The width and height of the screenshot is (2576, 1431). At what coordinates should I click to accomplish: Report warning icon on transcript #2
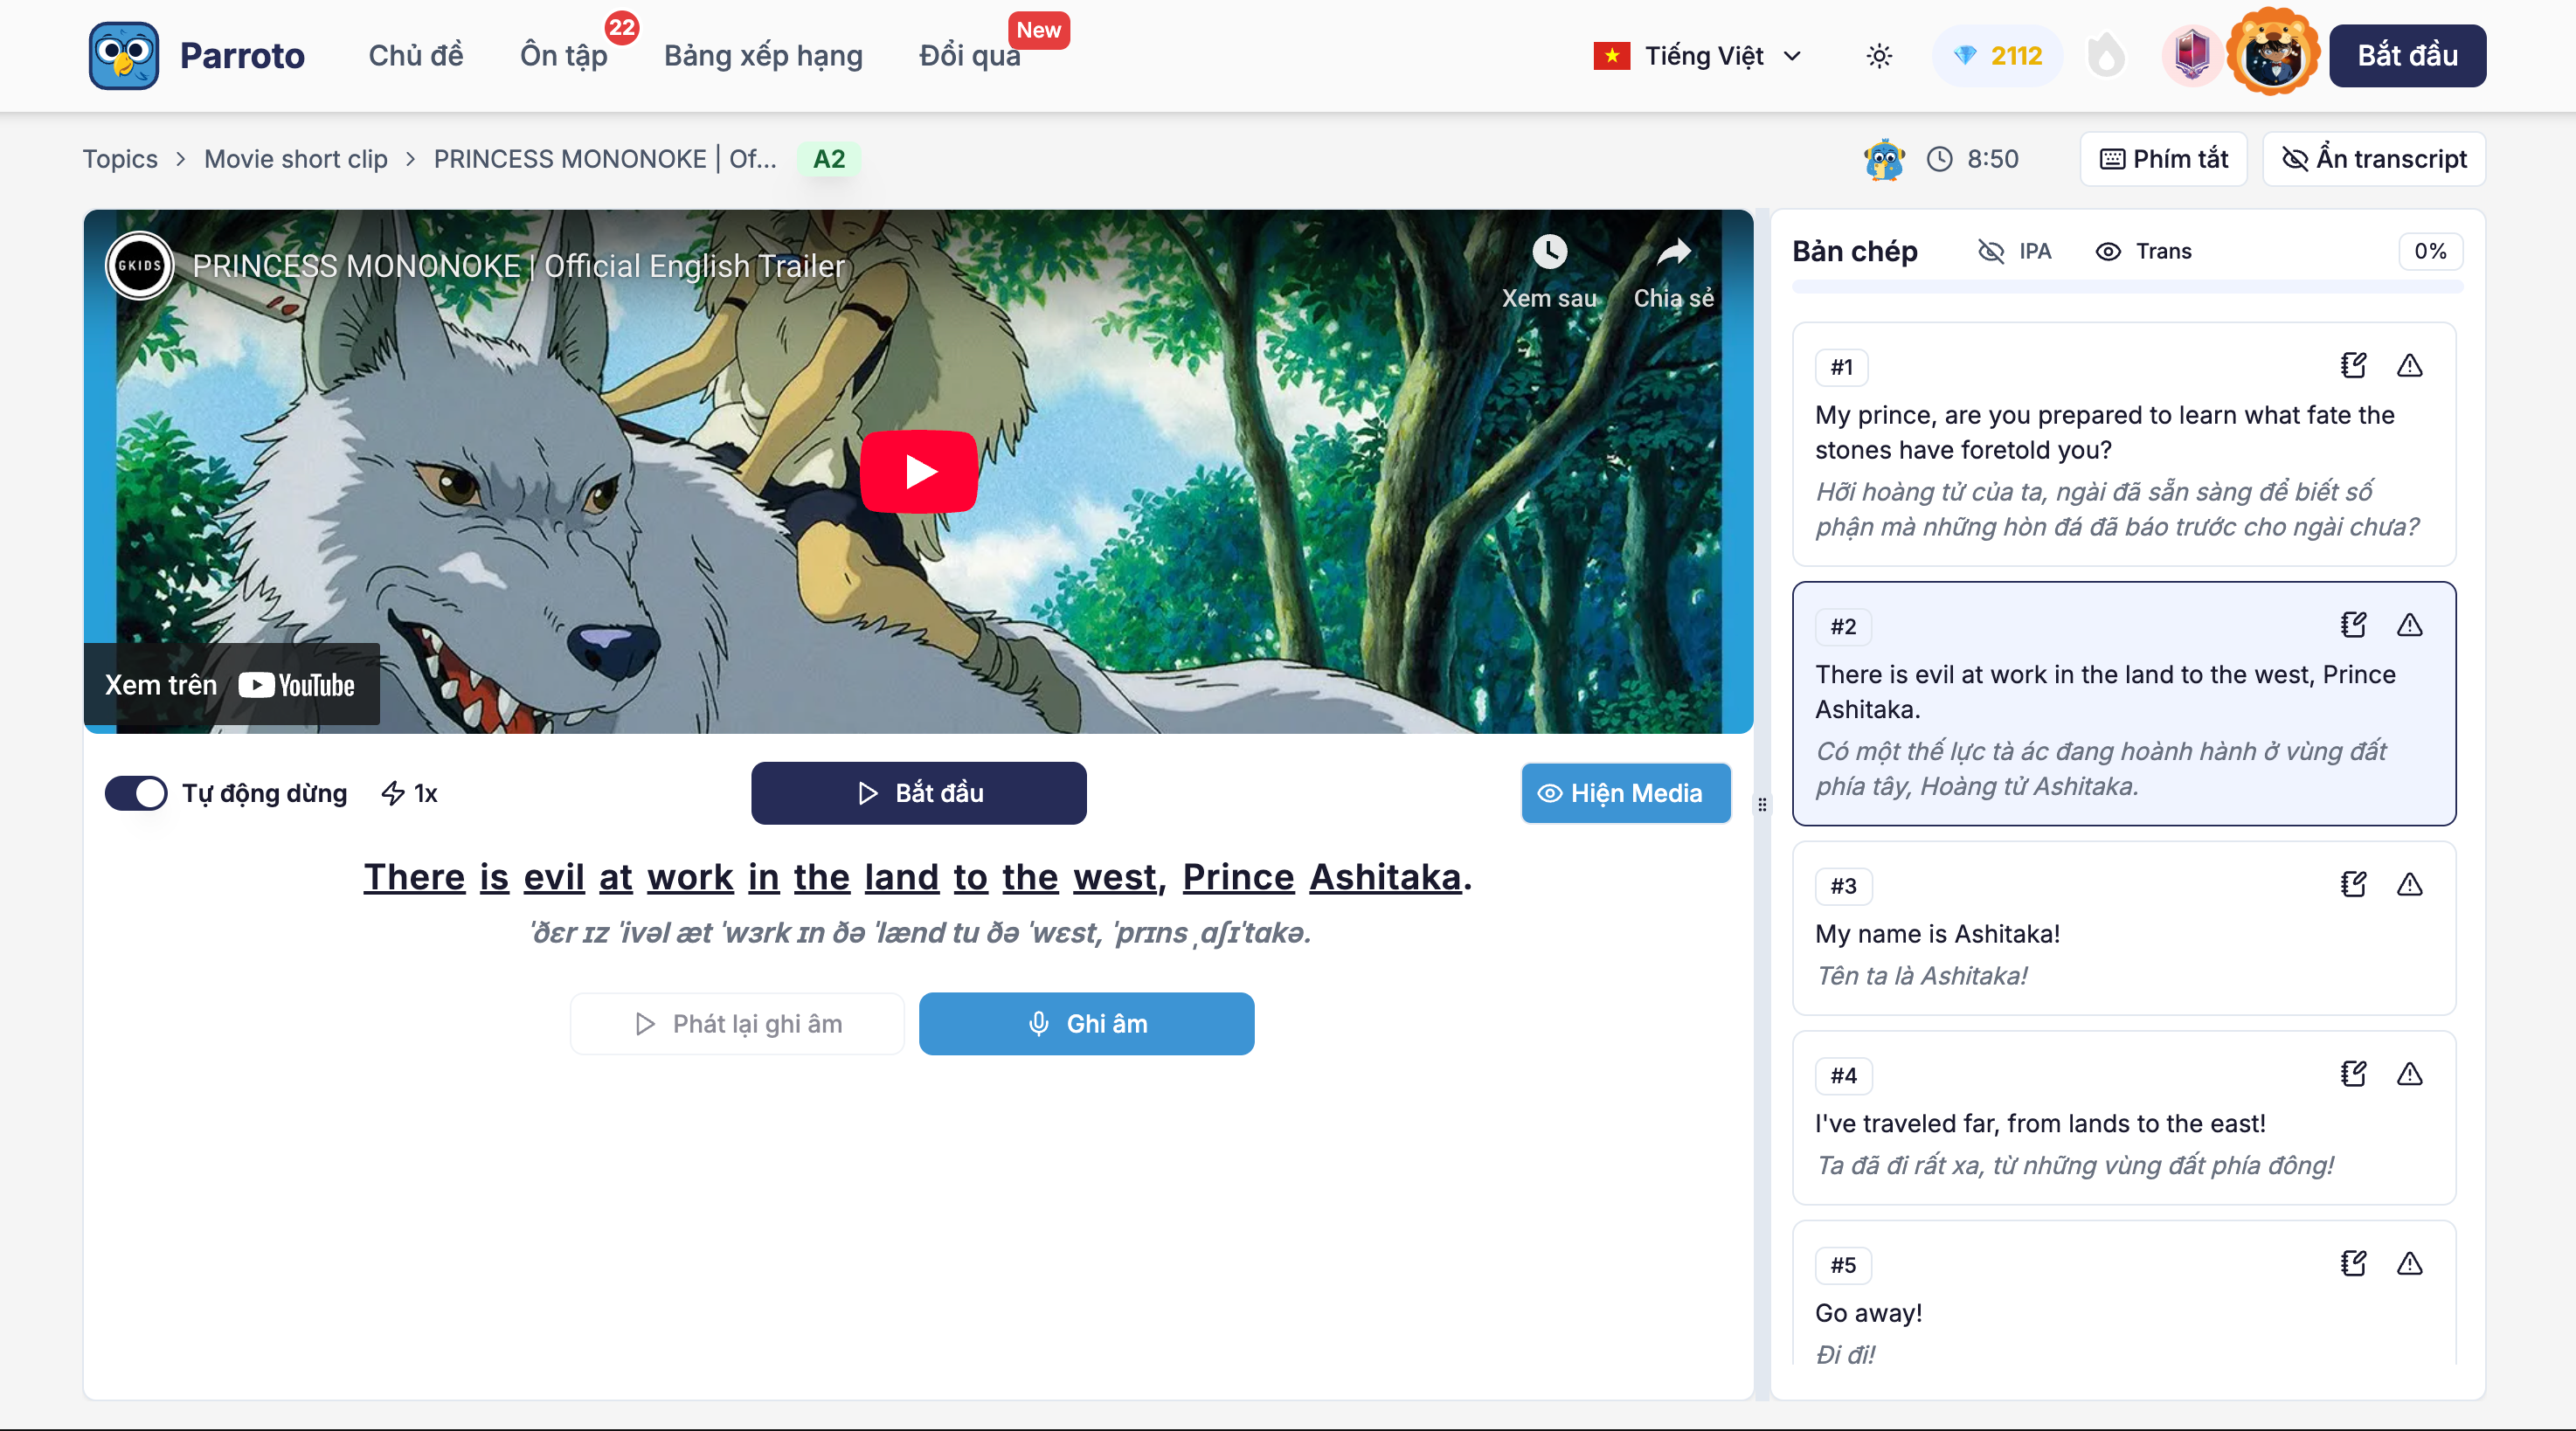point(2409,625)
